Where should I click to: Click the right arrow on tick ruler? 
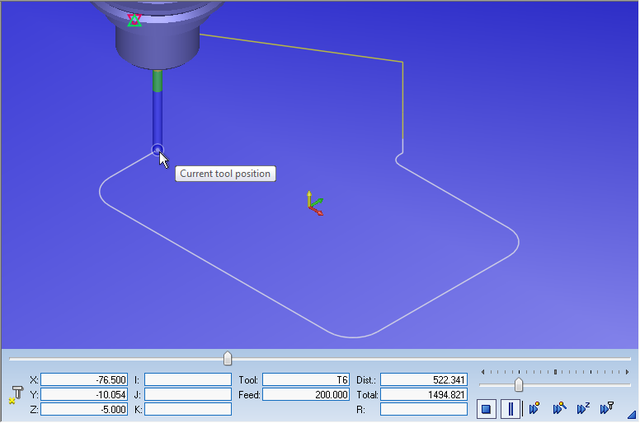[x=627, y=372]
